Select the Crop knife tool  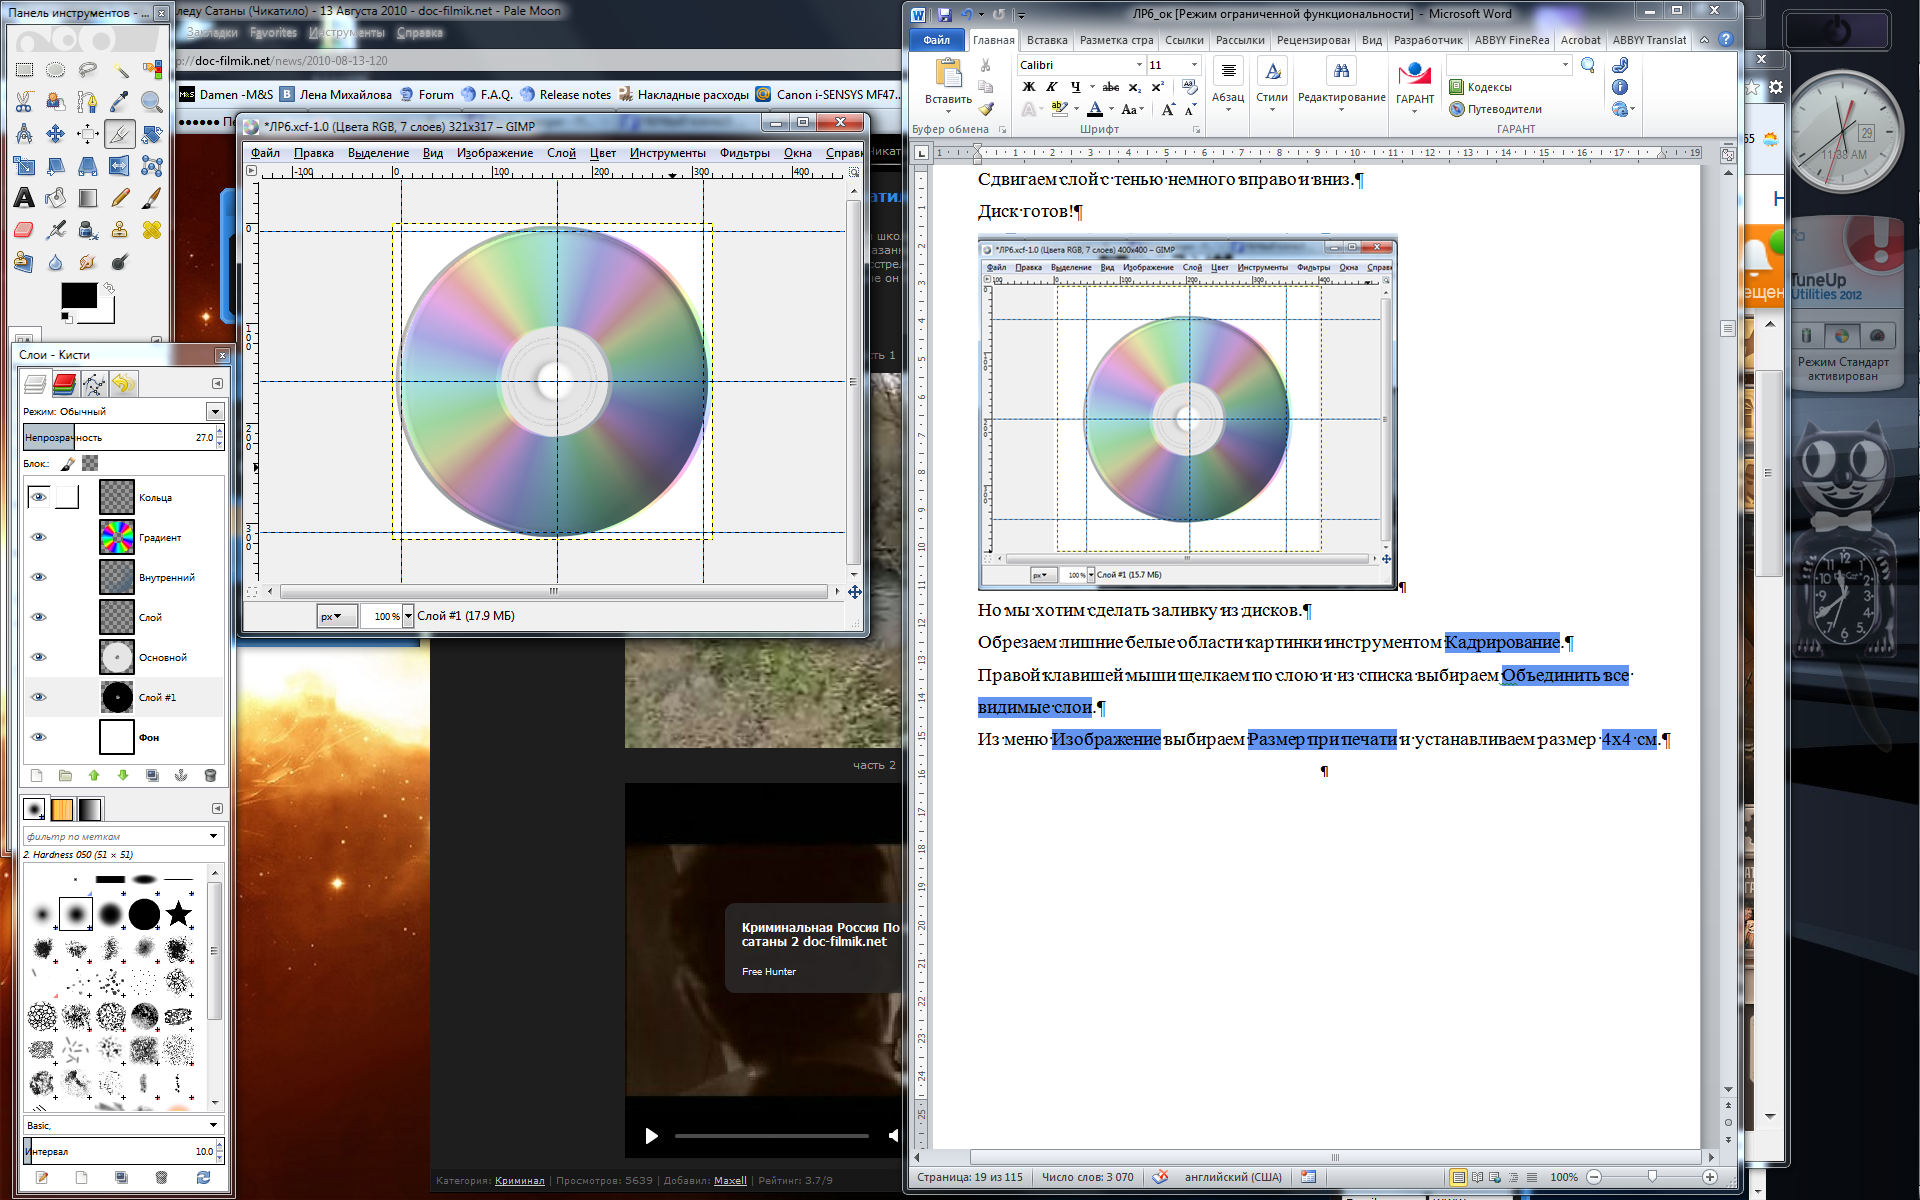[x=120, y=134]
